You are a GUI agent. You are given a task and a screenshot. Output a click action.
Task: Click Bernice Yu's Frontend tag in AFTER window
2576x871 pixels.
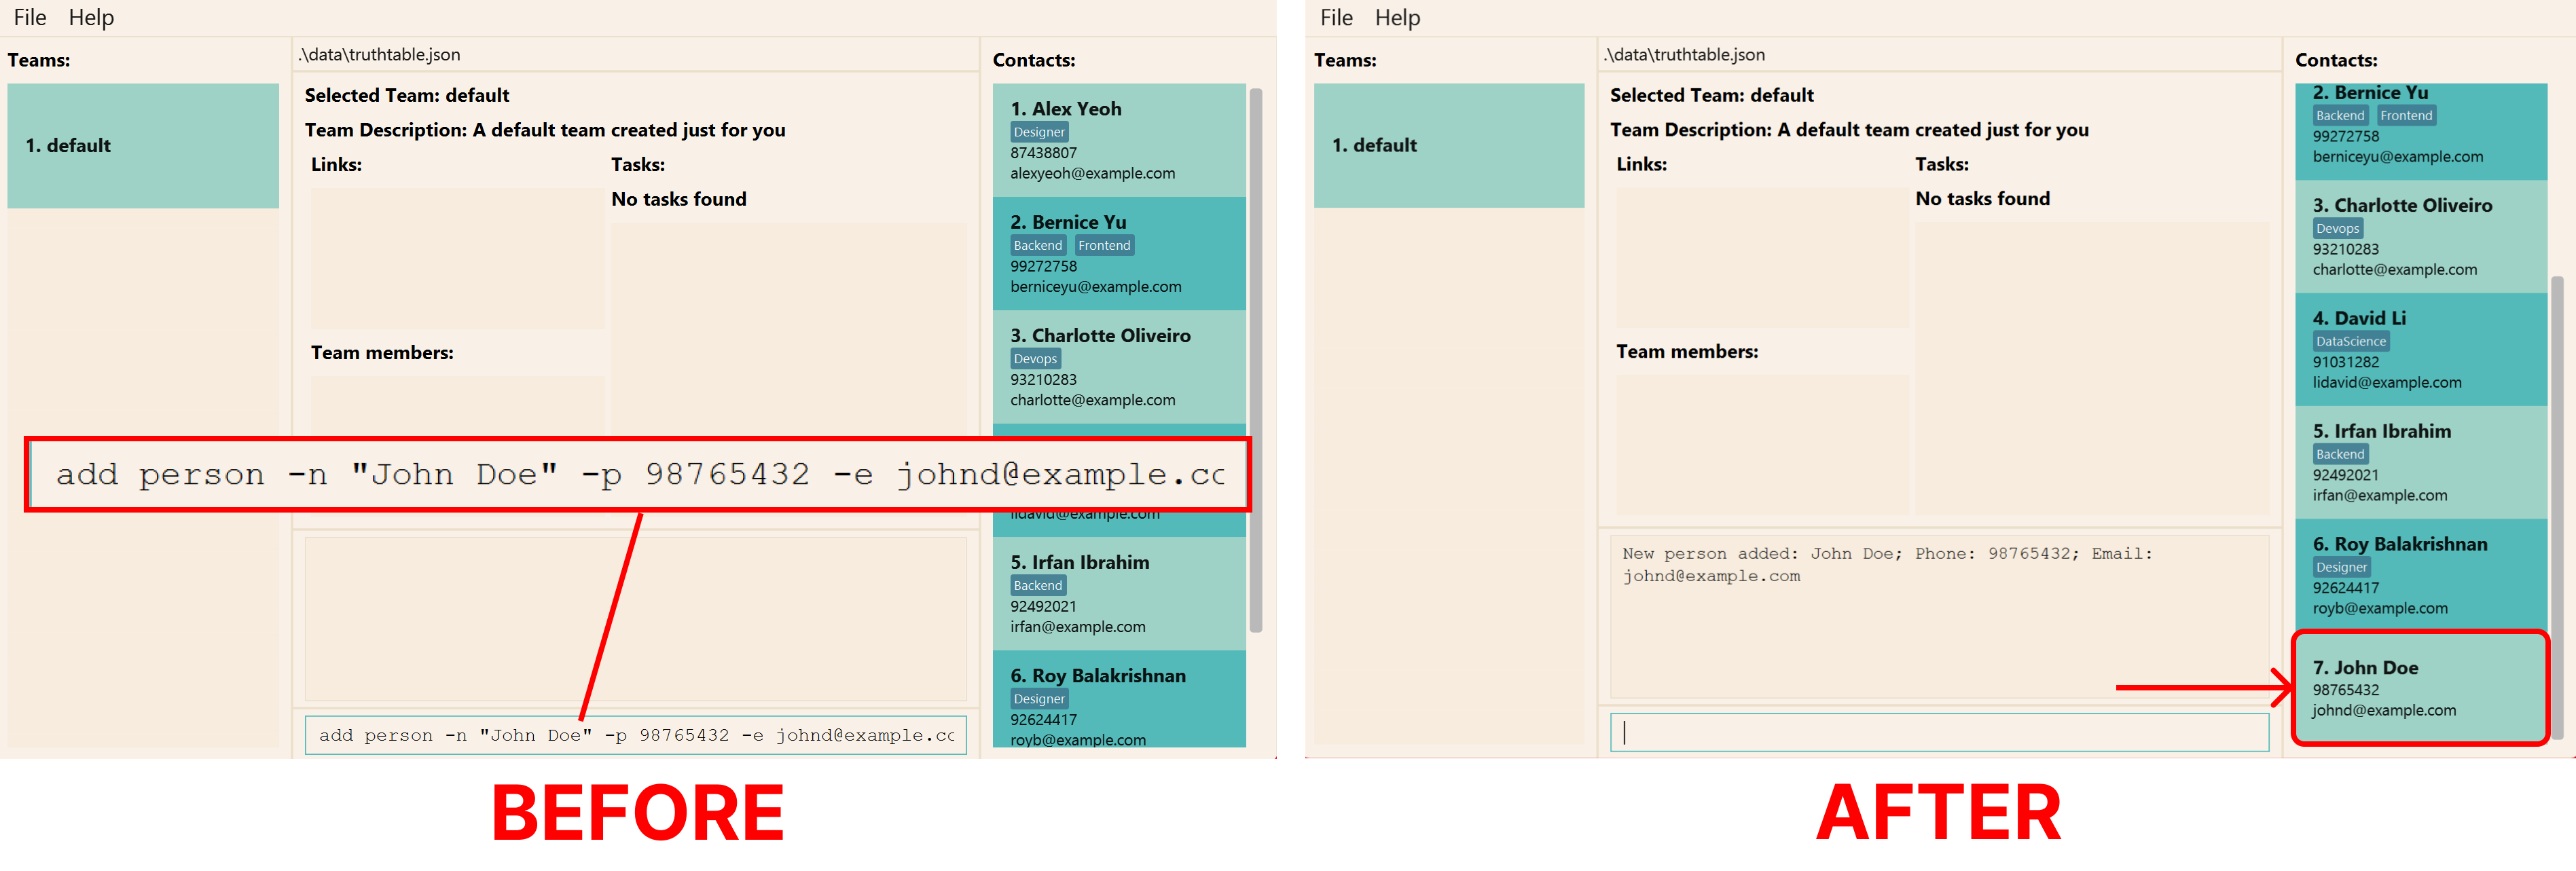click(x=2406, y=116)
